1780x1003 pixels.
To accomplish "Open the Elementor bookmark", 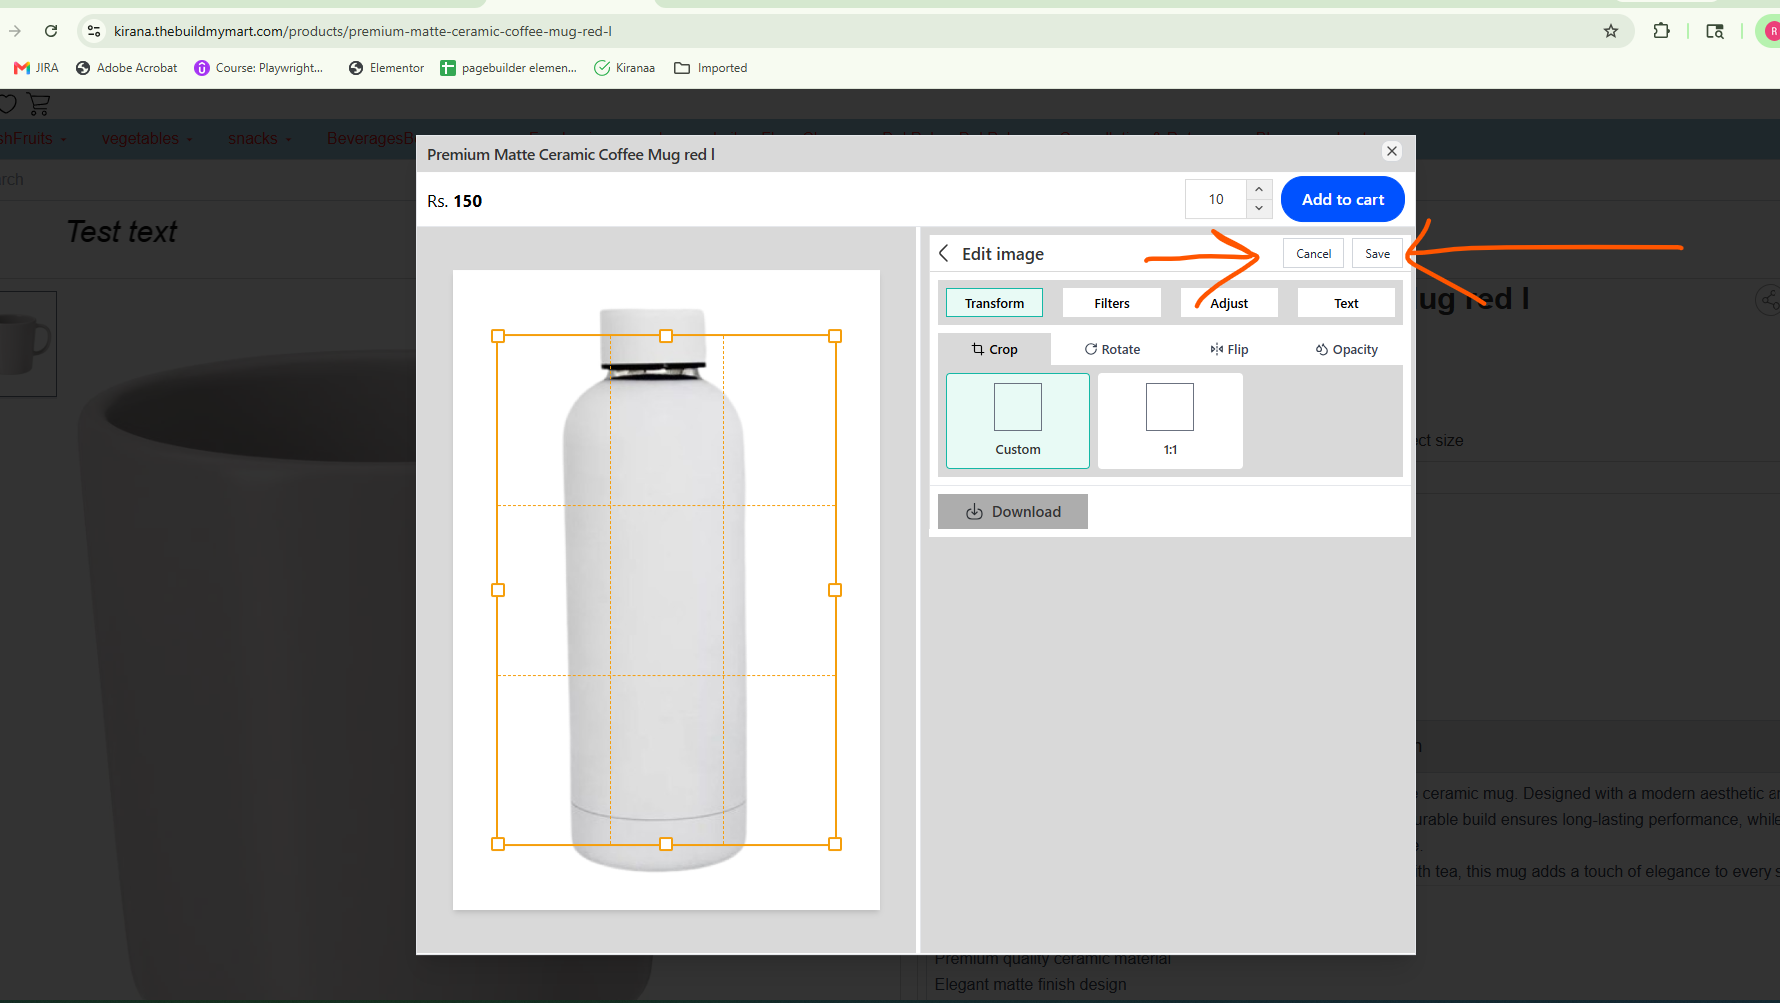I will [x=387, y=68].
